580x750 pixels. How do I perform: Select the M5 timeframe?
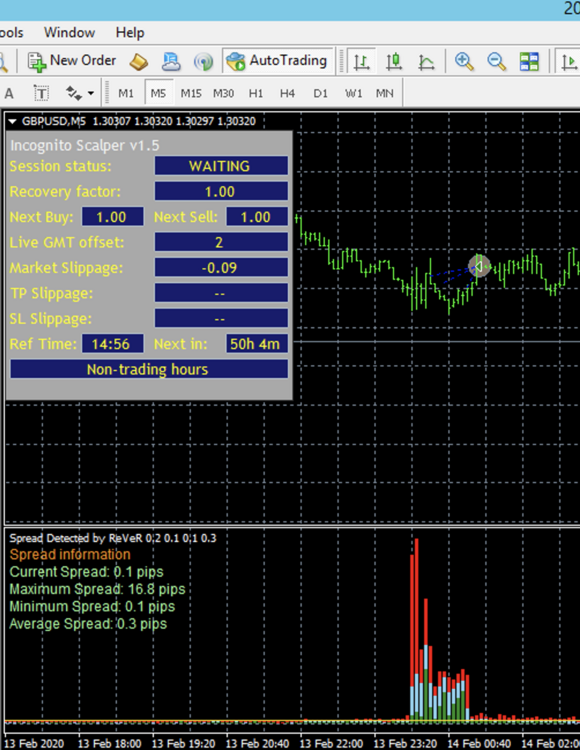158,93
